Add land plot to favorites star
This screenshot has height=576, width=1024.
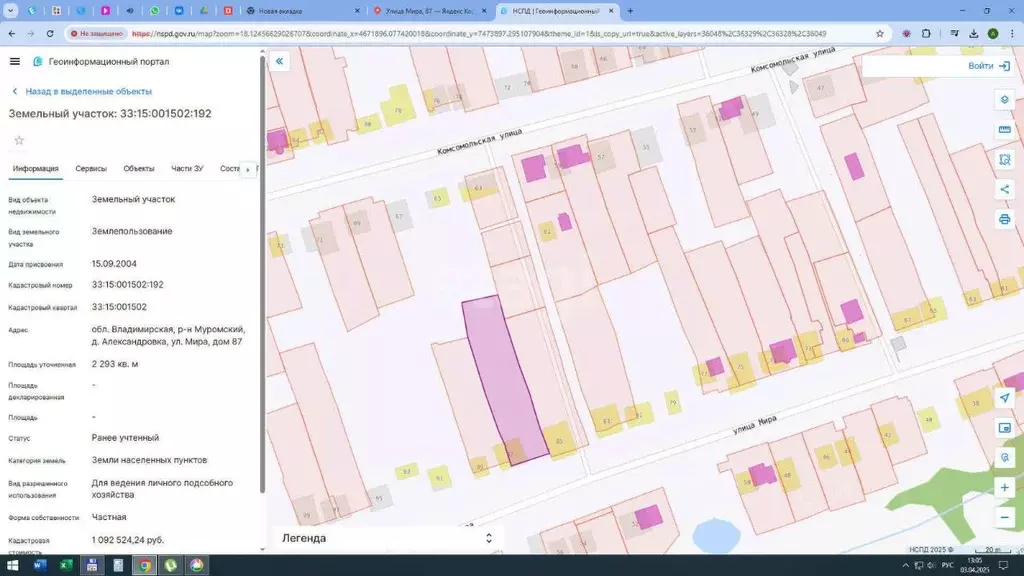tap(19, 140)
